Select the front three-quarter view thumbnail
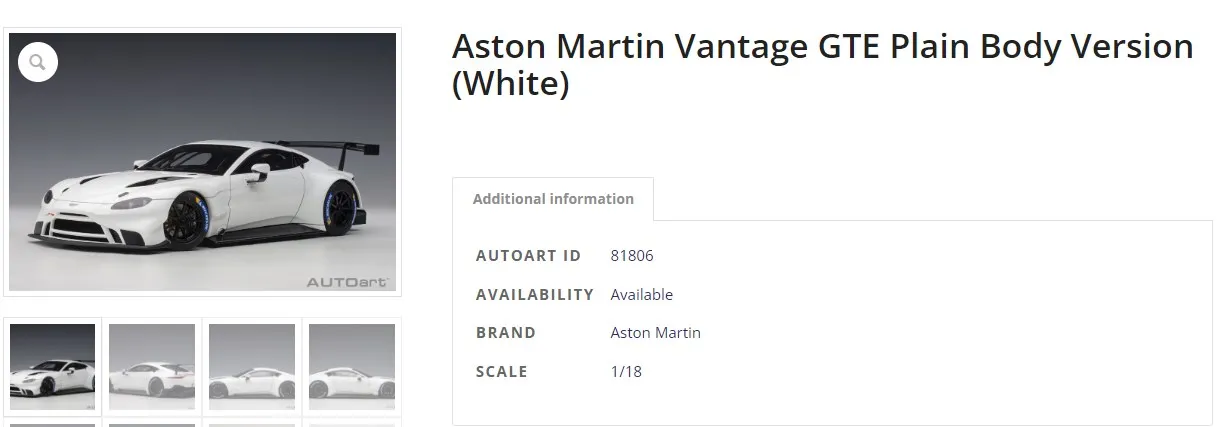This screenshot has height=427, width=1217. click(52, 366)
